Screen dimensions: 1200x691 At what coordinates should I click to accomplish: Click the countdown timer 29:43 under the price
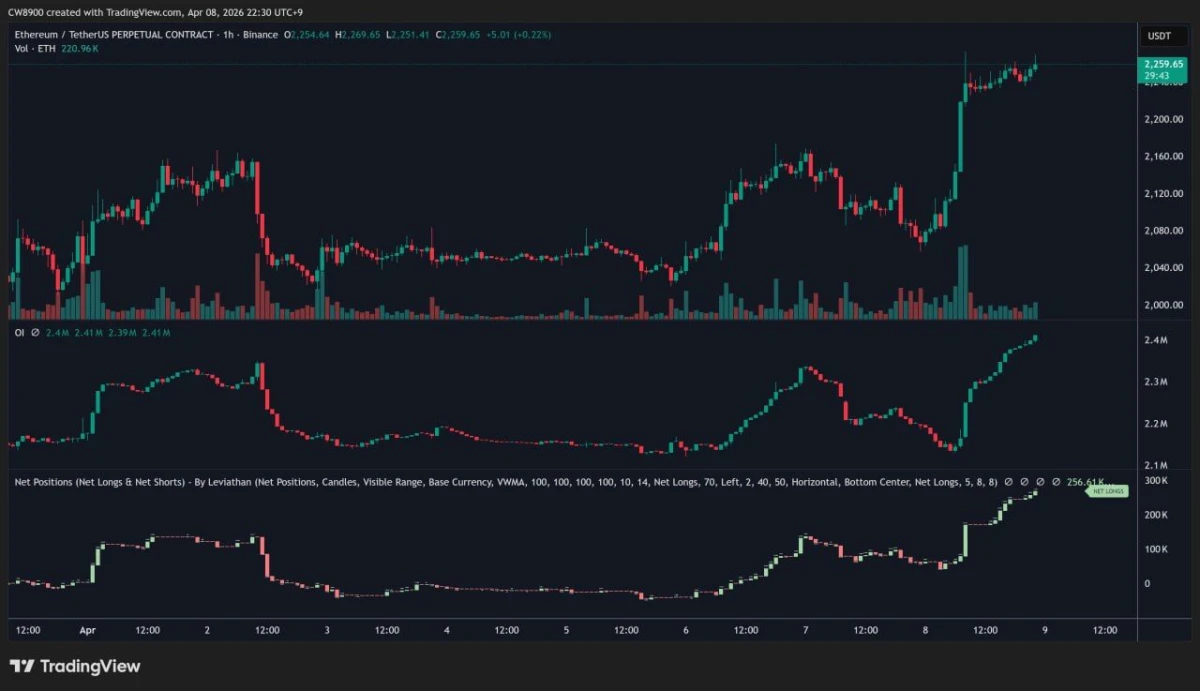coord(1155,74)
